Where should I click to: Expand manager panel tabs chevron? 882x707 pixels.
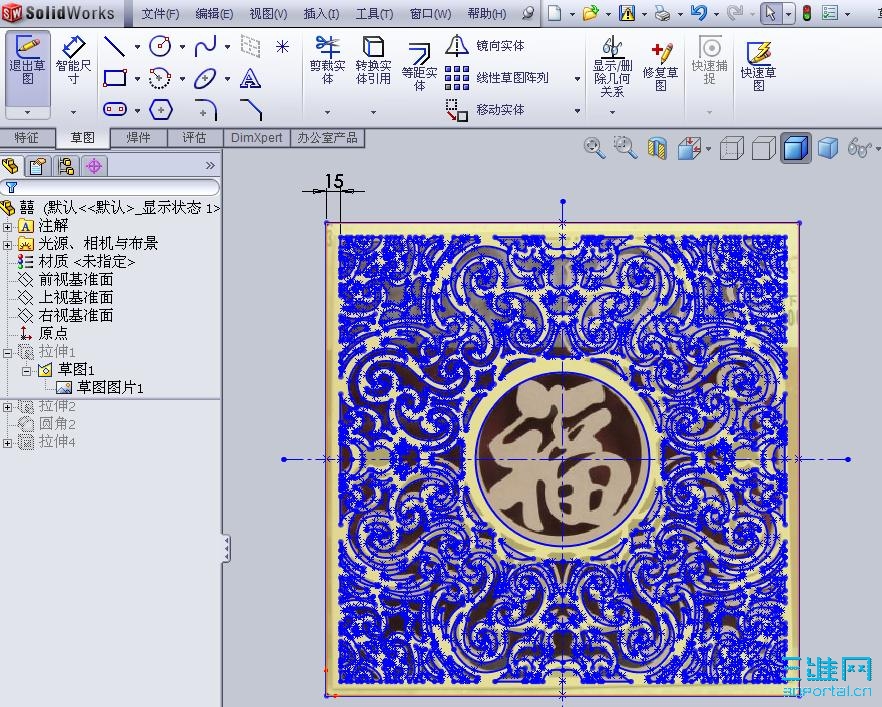[x=210, y=165]
